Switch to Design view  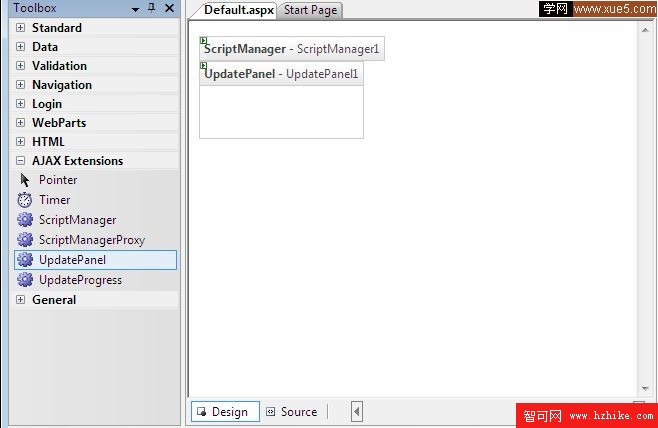click(225, 412)
